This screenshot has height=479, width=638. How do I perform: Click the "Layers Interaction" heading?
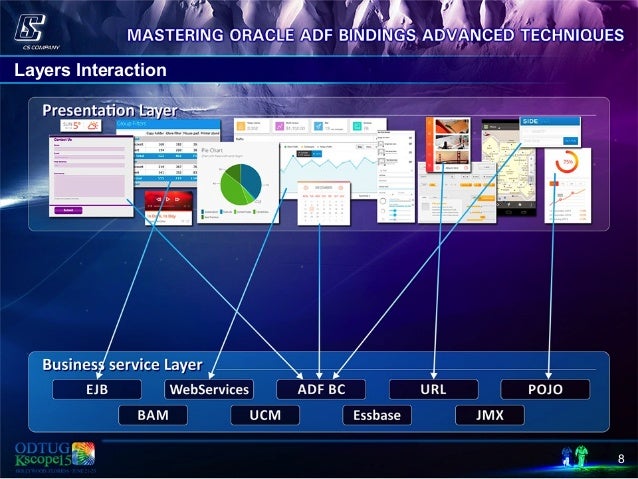point(90,70)
